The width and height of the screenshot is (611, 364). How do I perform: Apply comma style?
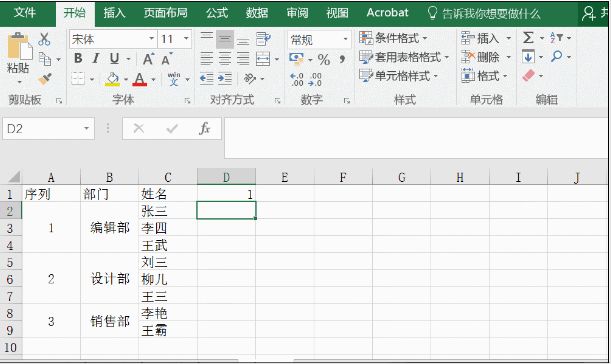coord(342,59)
